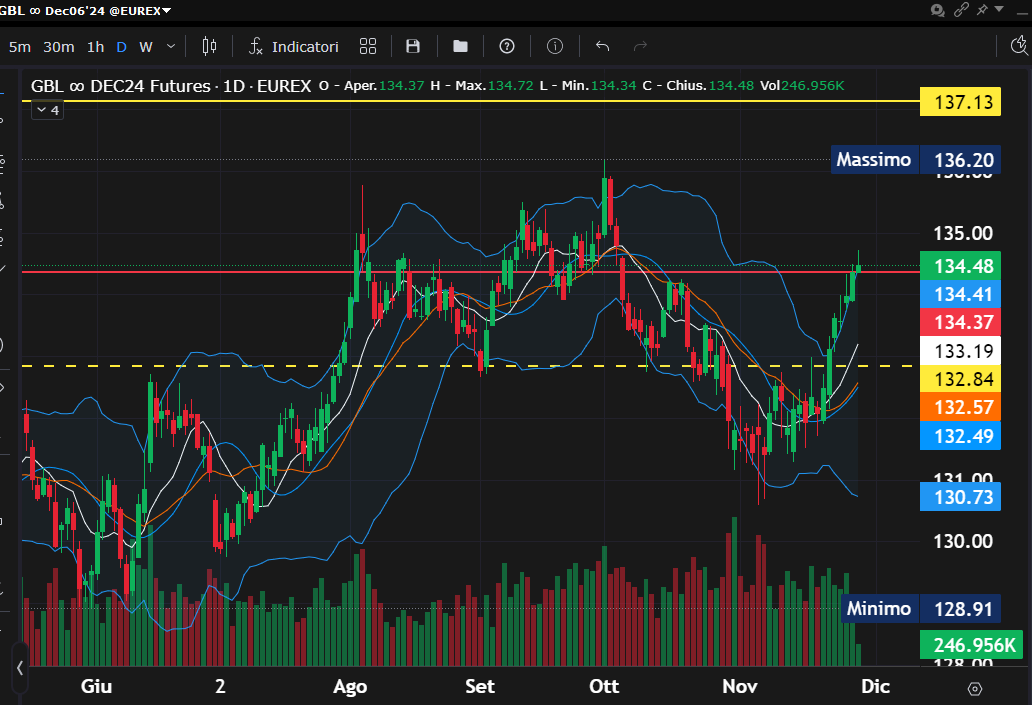Toggle the pin window icon
The image size is (1032, 705).
pos(984,10)
